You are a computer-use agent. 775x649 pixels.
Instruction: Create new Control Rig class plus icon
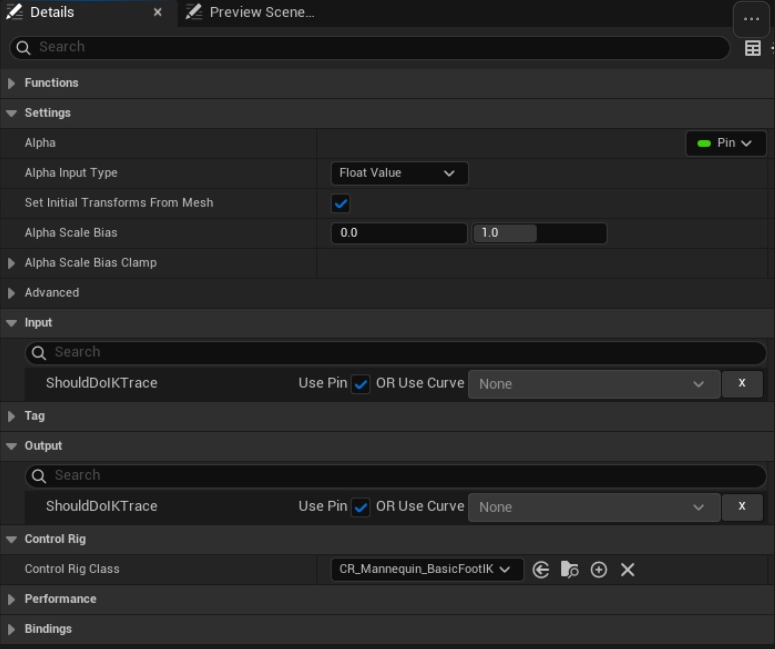(599, 570)
